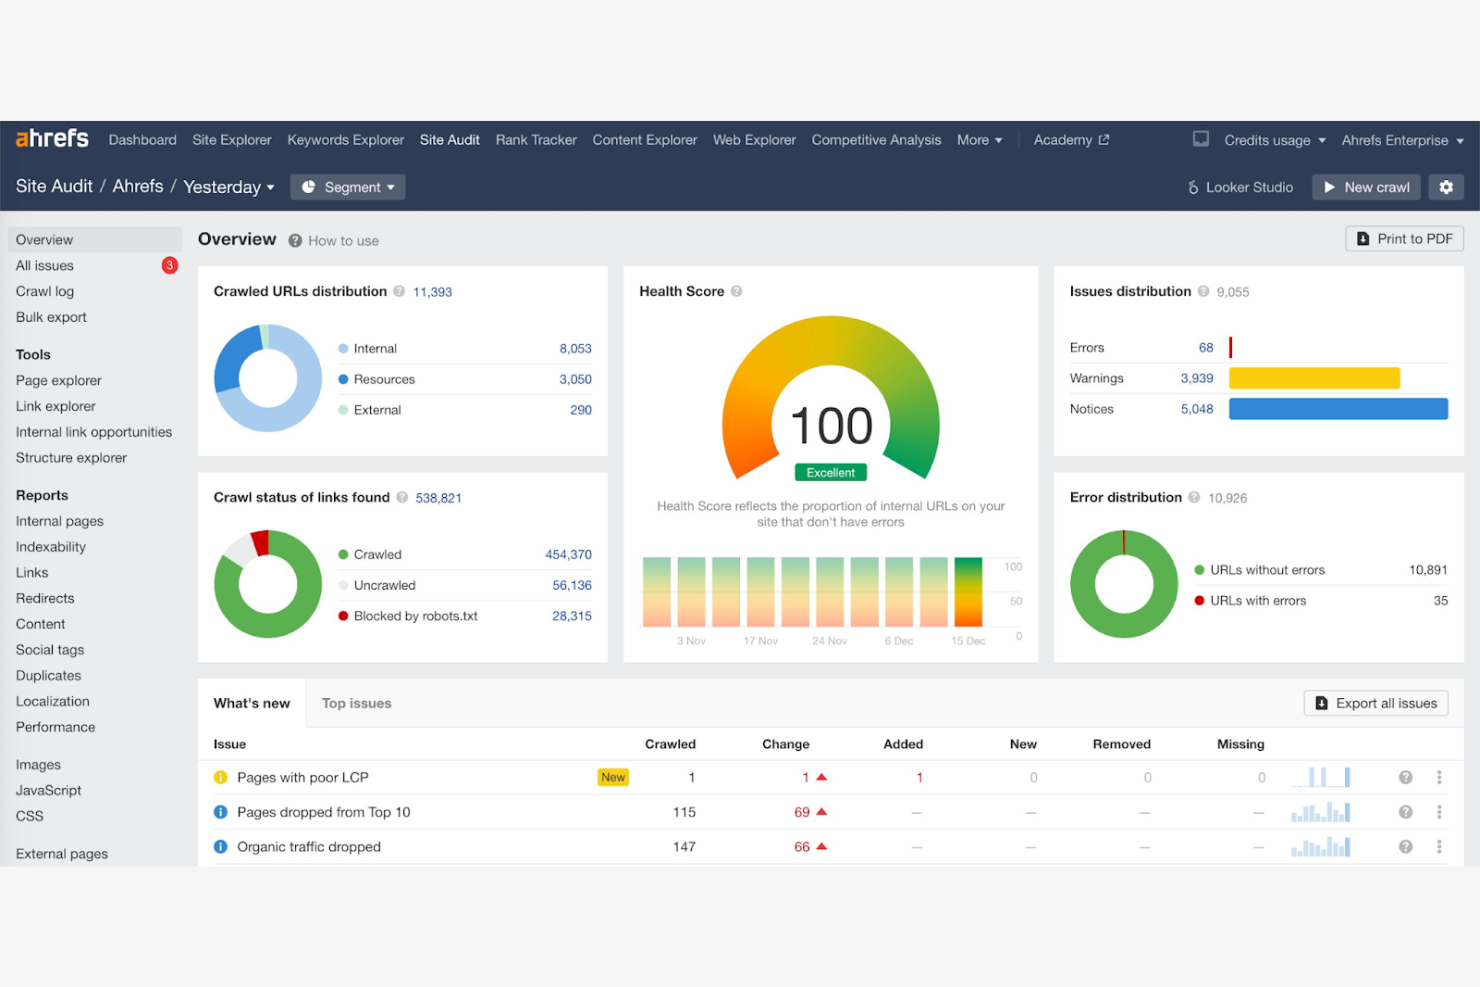1480x987 pixels.
Task: Switch to the Top issues tab
Action: (x=356, y=703)
